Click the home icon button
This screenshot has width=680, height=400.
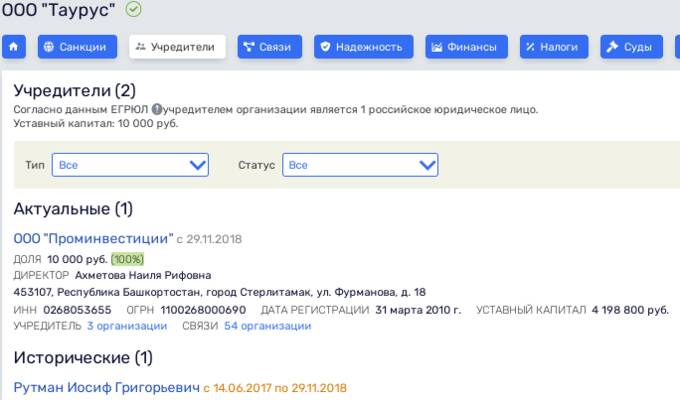pos(14,47)
